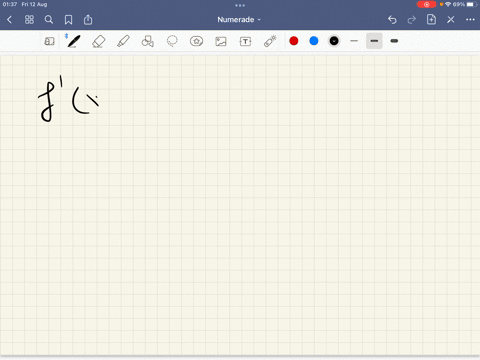Tap the 01:37 clock in status bar

(x=10, y=4)
